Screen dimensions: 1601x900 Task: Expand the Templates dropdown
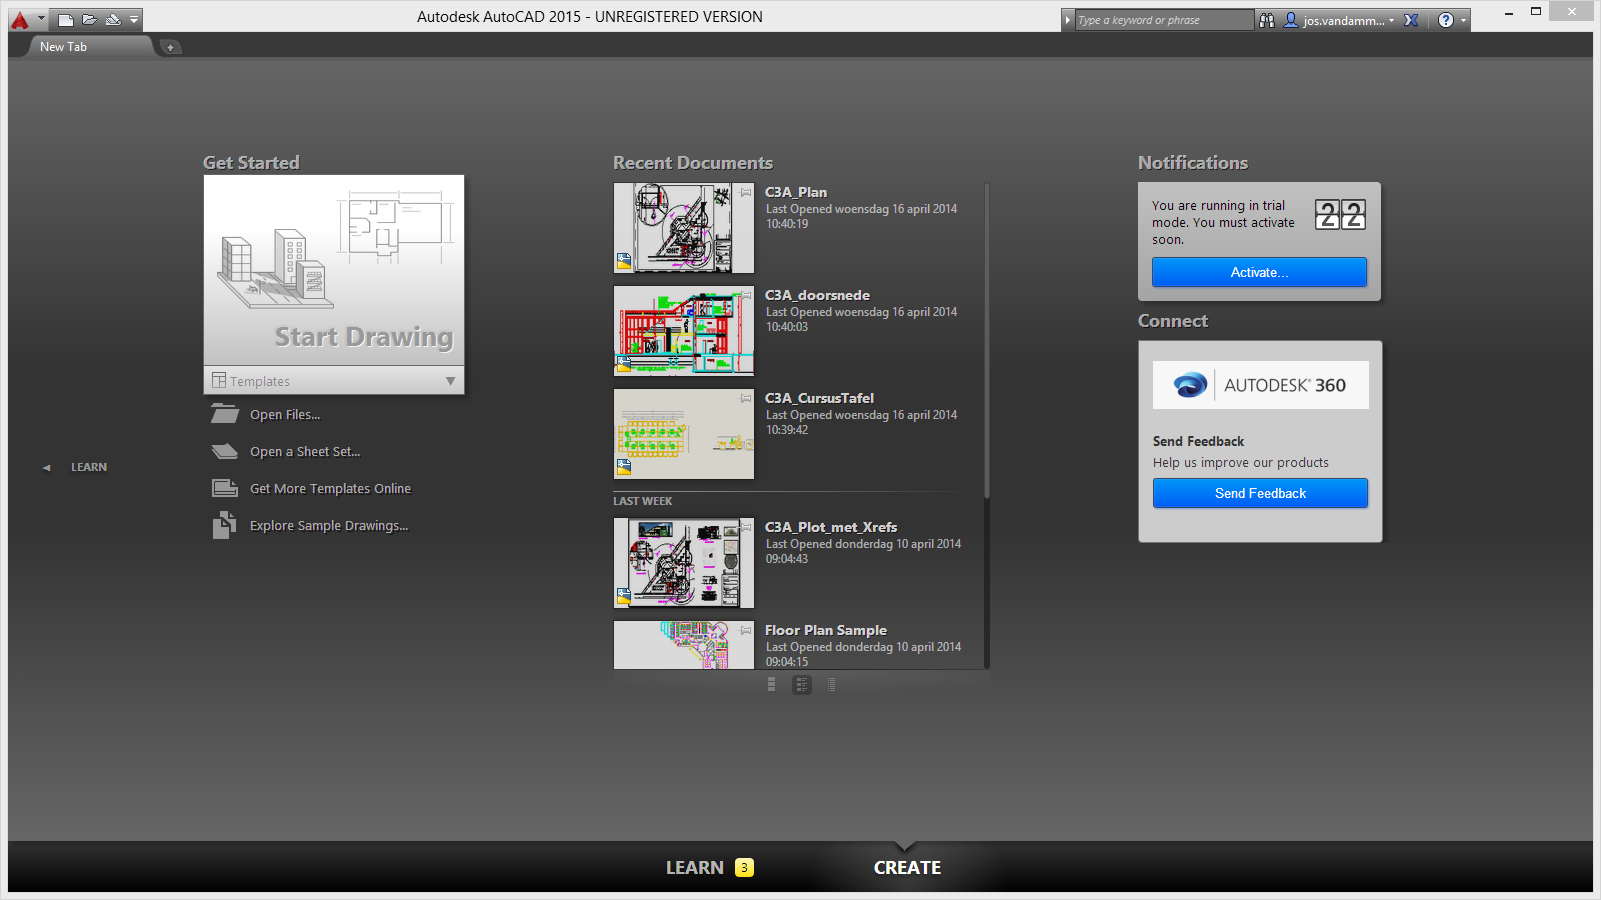334,381
